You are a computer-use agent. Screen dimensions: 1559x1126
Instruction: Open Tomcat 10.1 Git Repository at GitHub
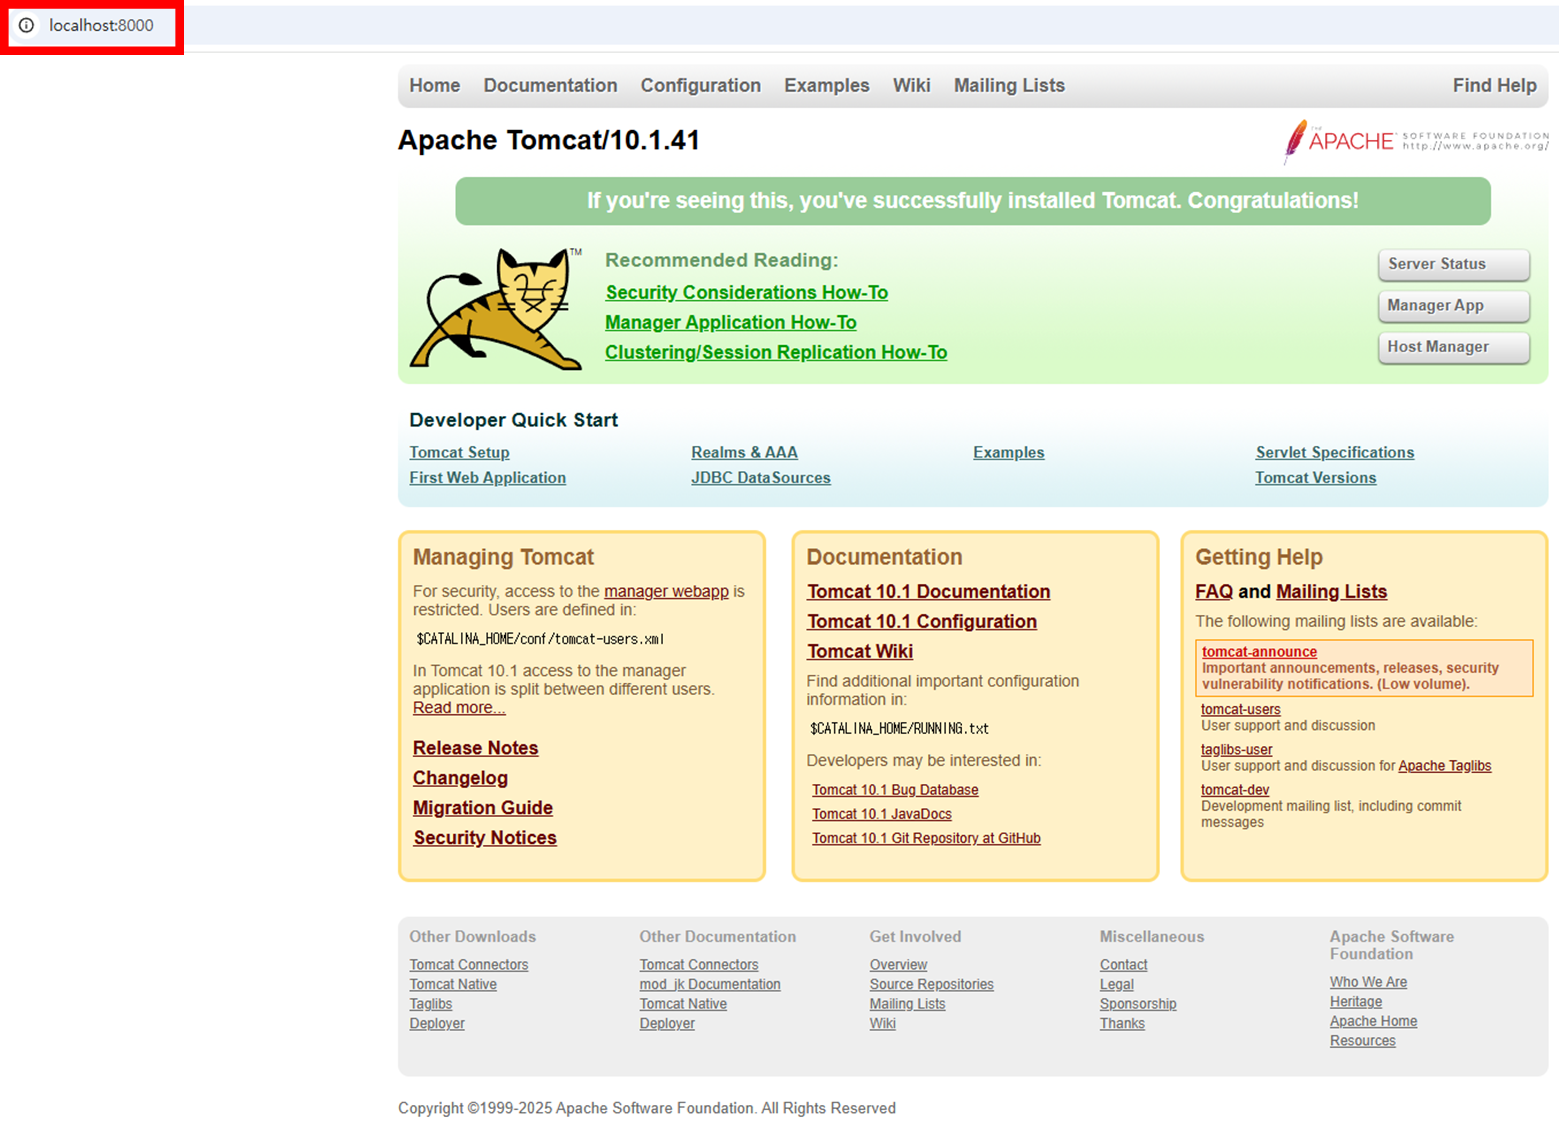click(x=926, y=838)
